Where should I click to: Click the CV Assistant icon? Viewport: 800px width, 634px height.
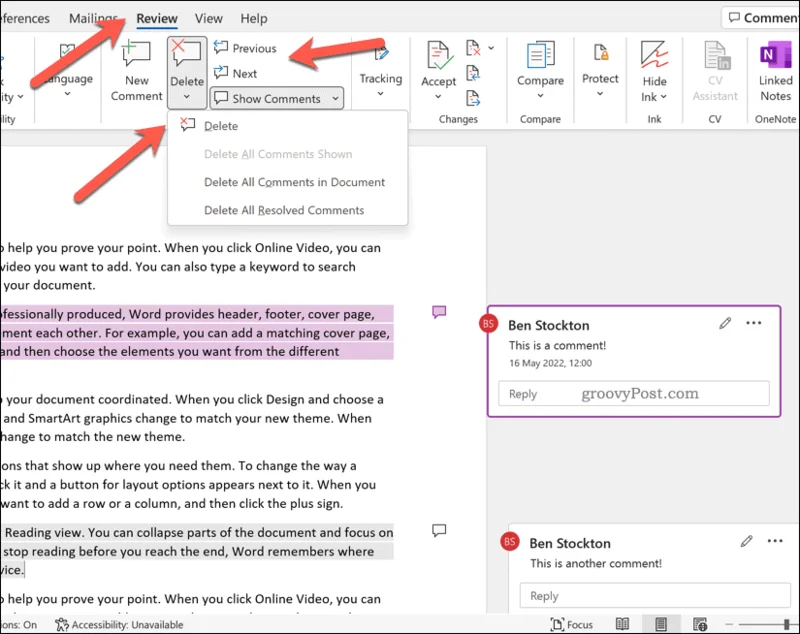pos(717,55)
